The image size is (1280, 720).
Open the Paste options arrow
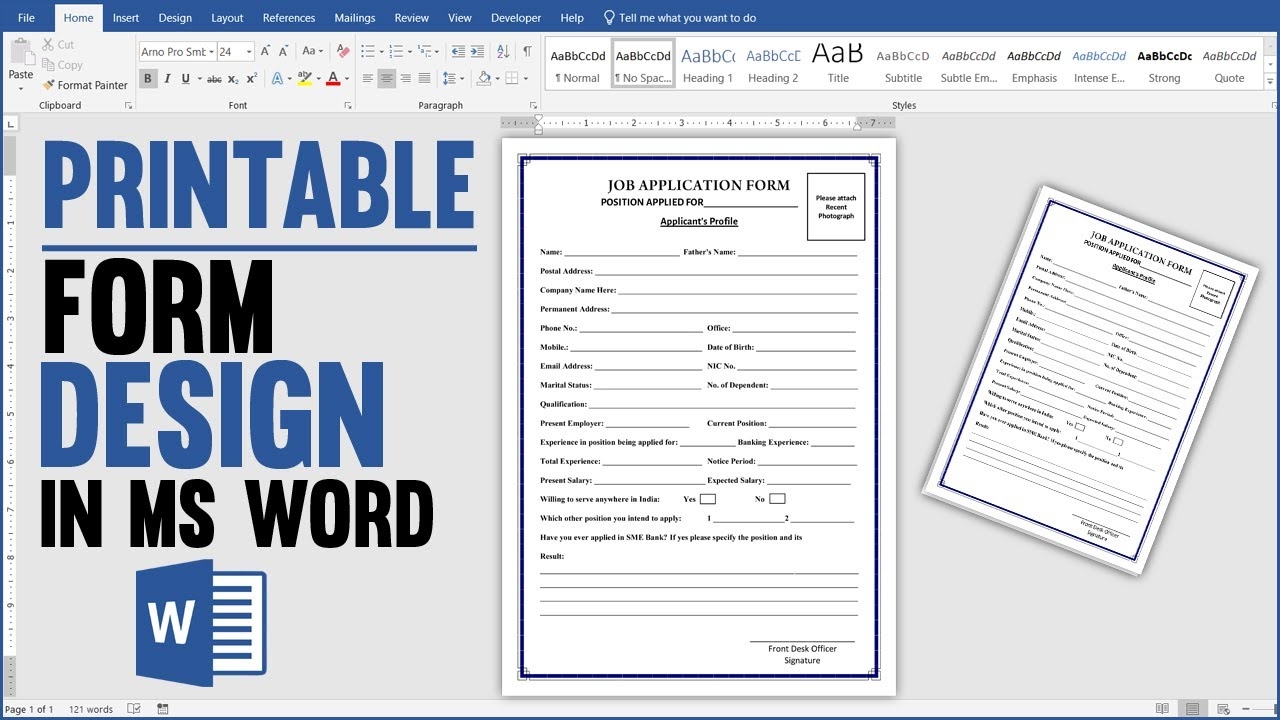20,89
